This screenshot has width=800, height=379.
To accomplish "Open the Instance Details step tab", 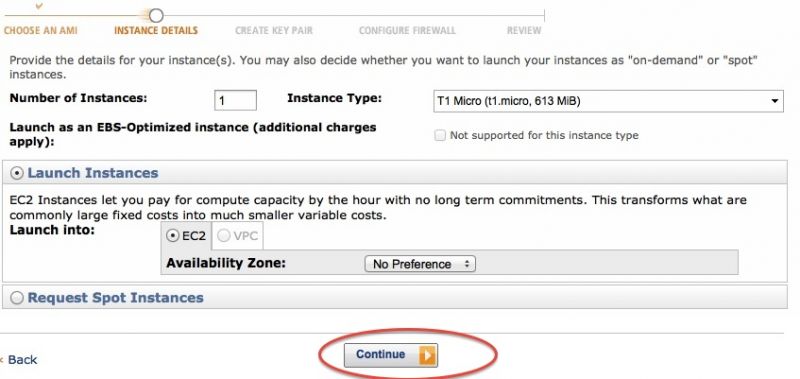I will (156, 31).
